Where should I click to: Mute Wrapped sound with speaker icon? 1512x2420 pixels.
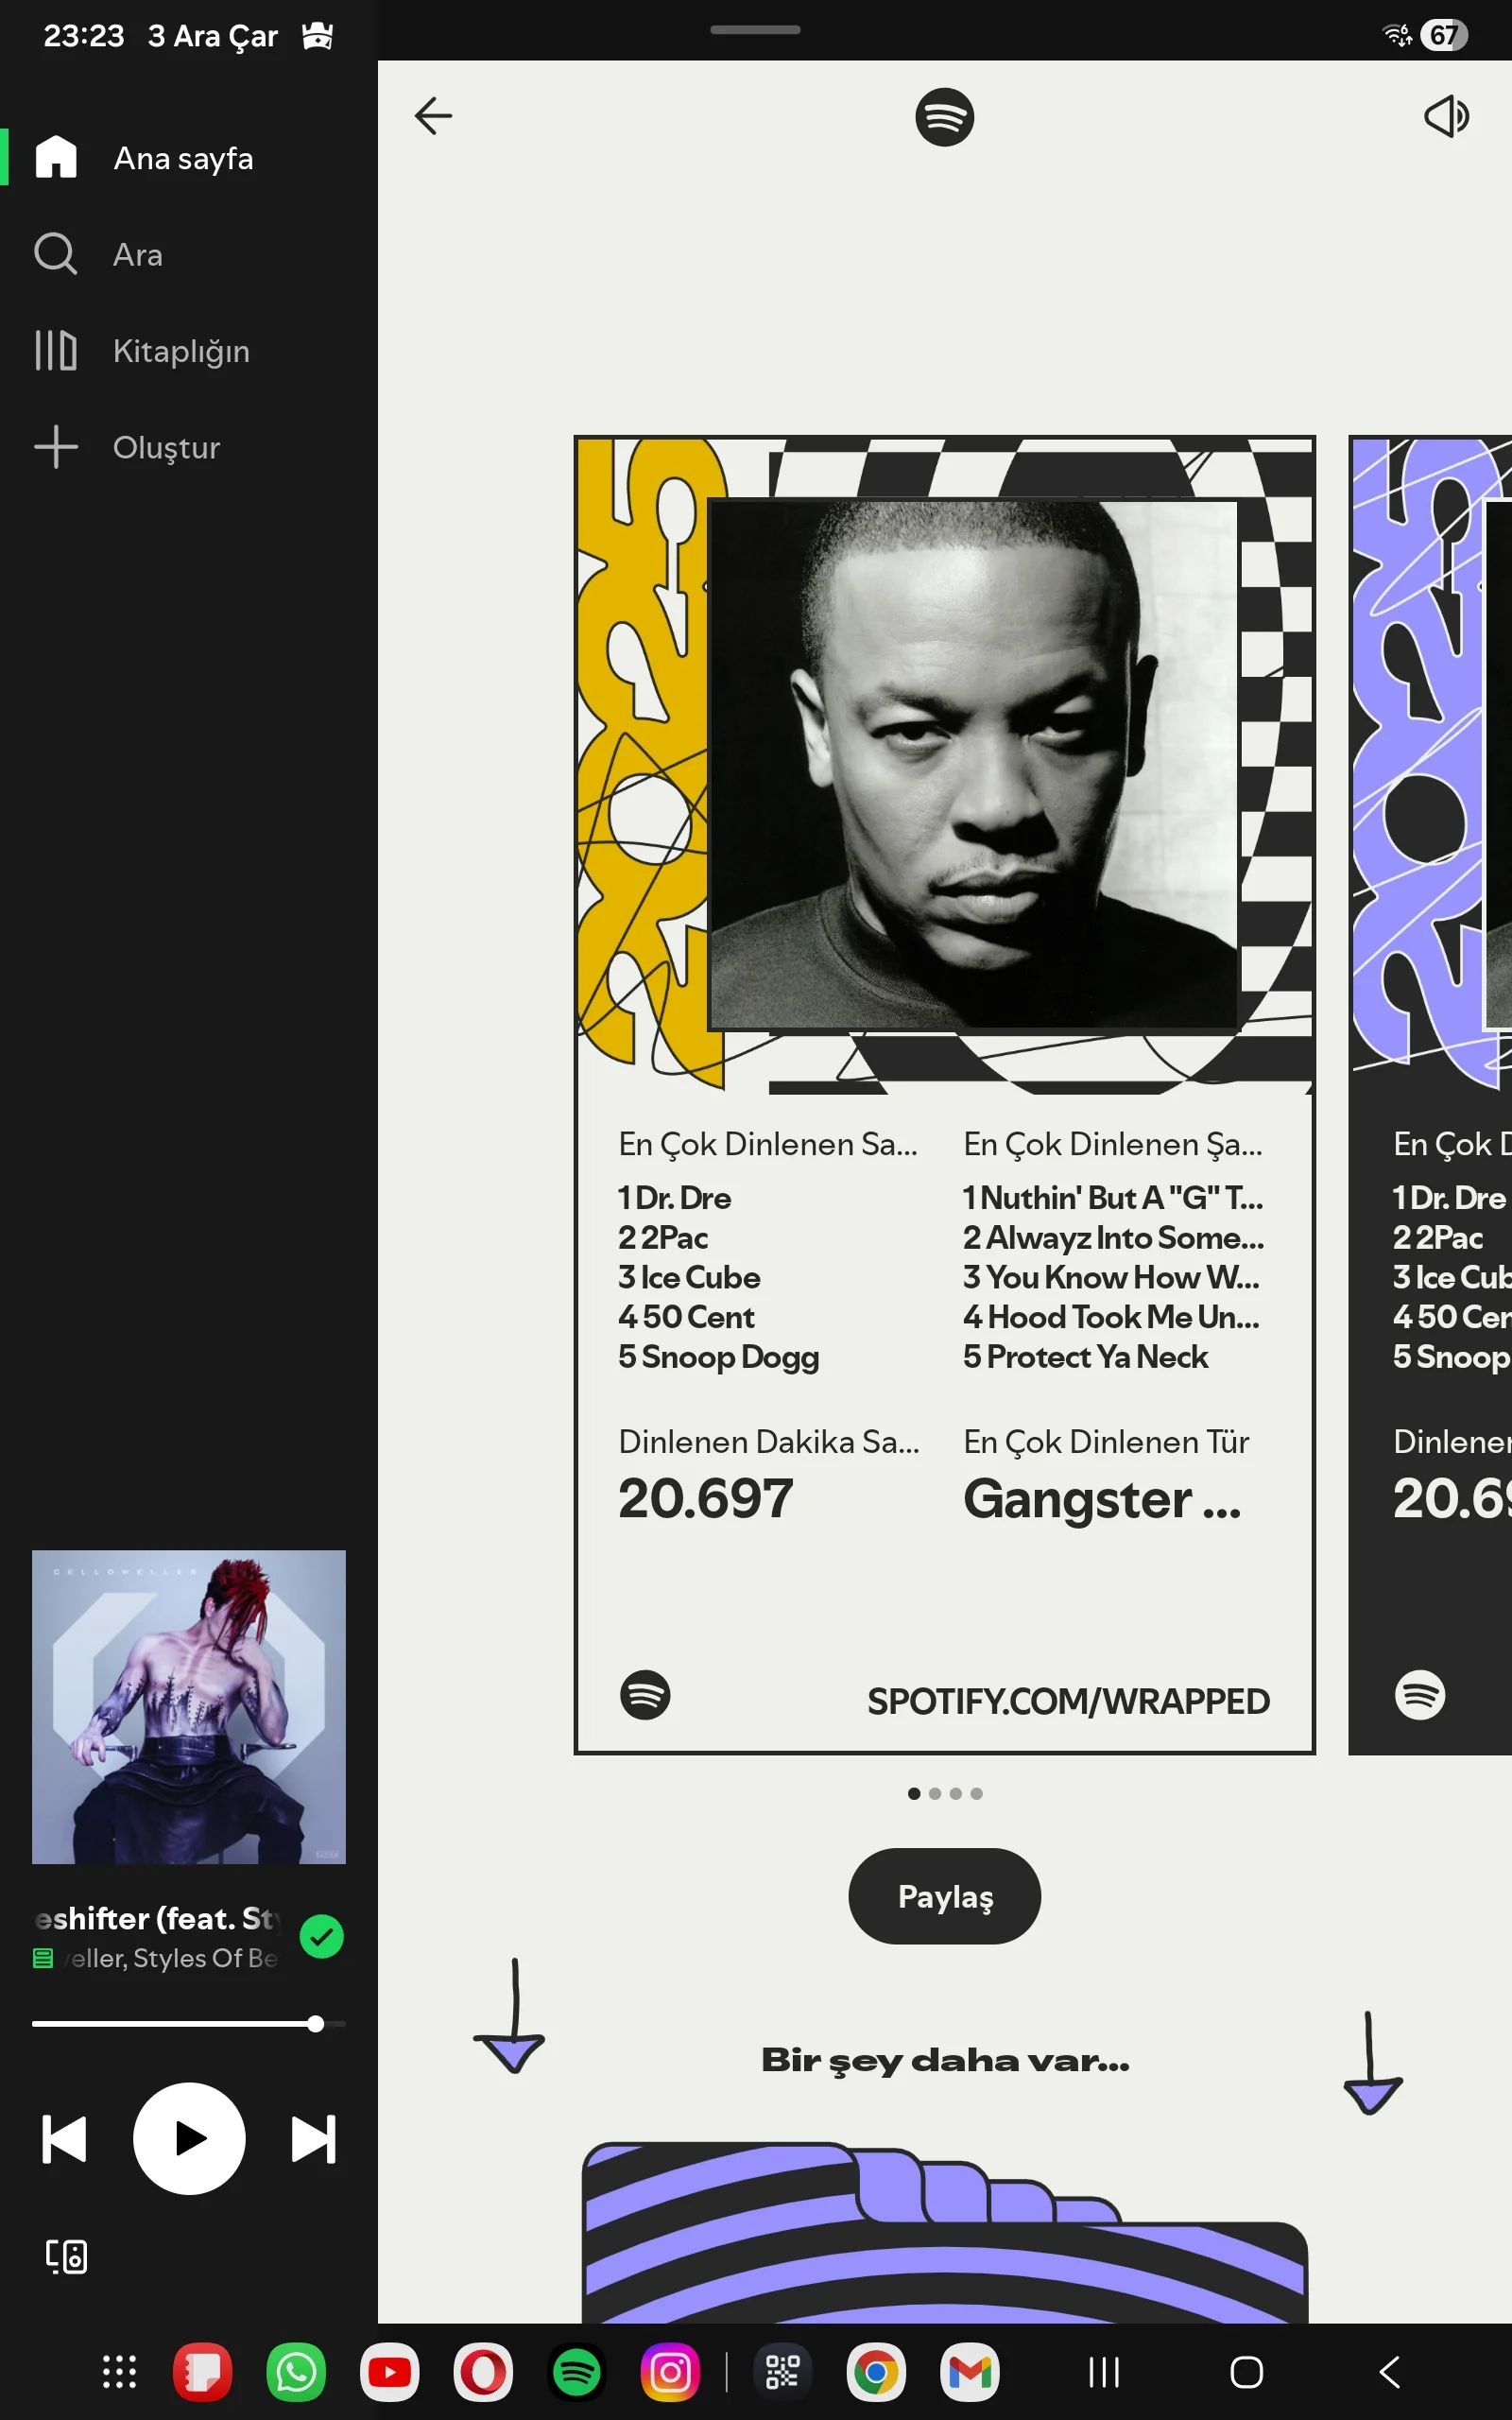(1446, 116)
